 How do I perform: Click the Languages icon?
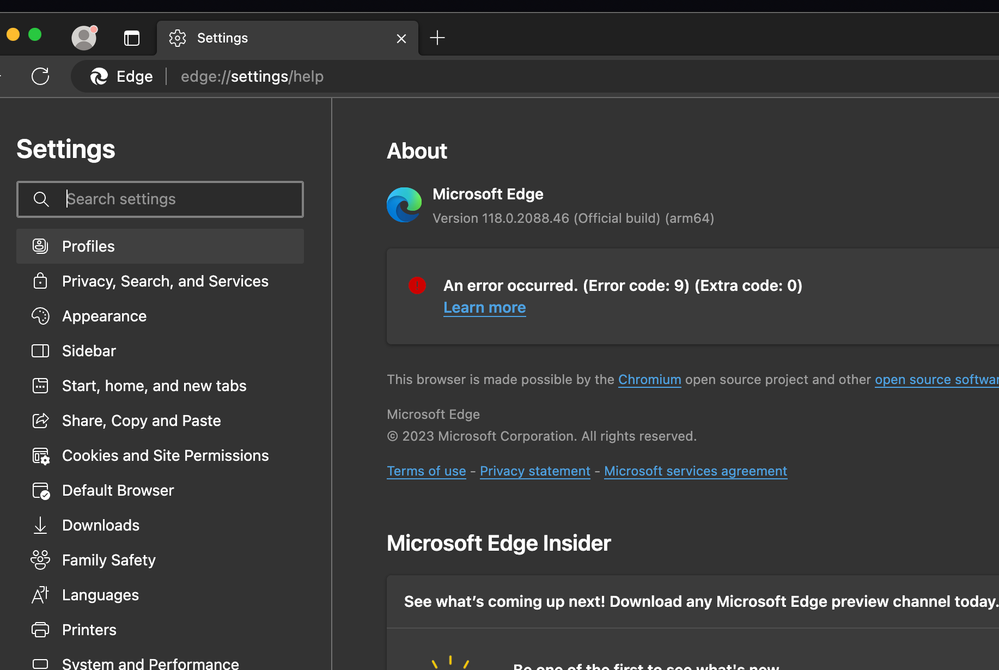(x=40, y=595)
